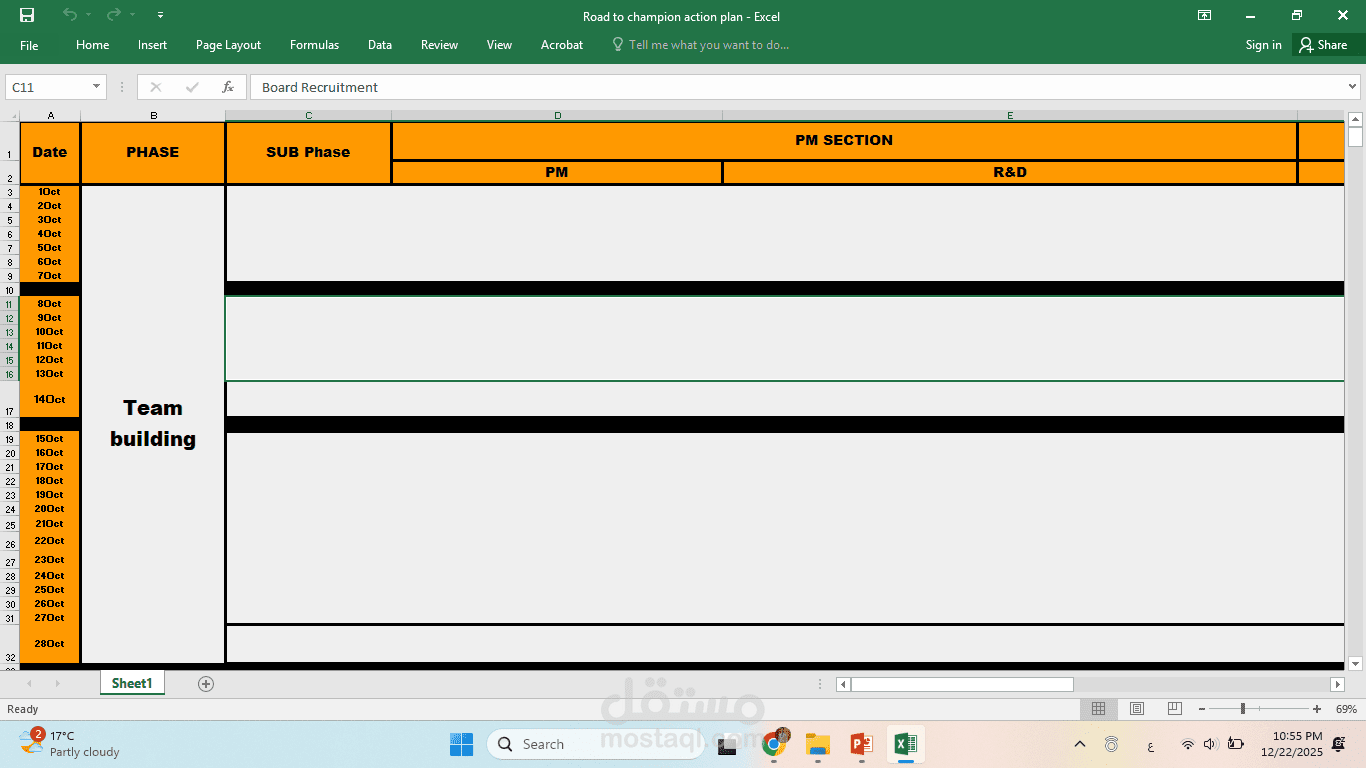Customize Quick Access Toolbar dropdown
Image resolution: width=1366 pixels, height=768 pixels.
tap(160, 15)
